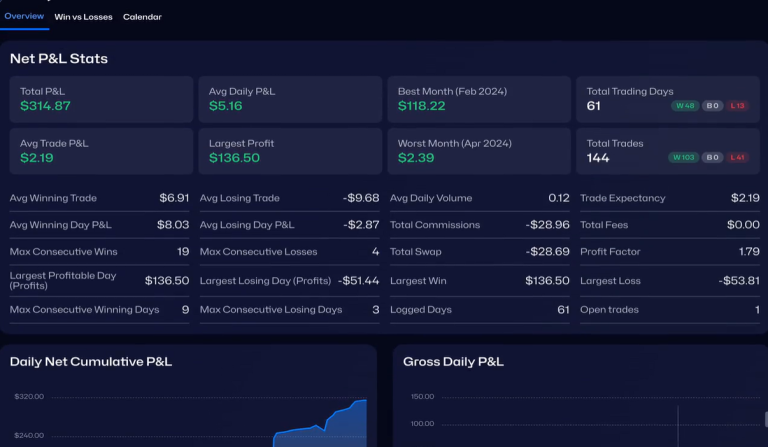
Task: Open the Avg Daily P&L card
Action: [x=289, y=99]
